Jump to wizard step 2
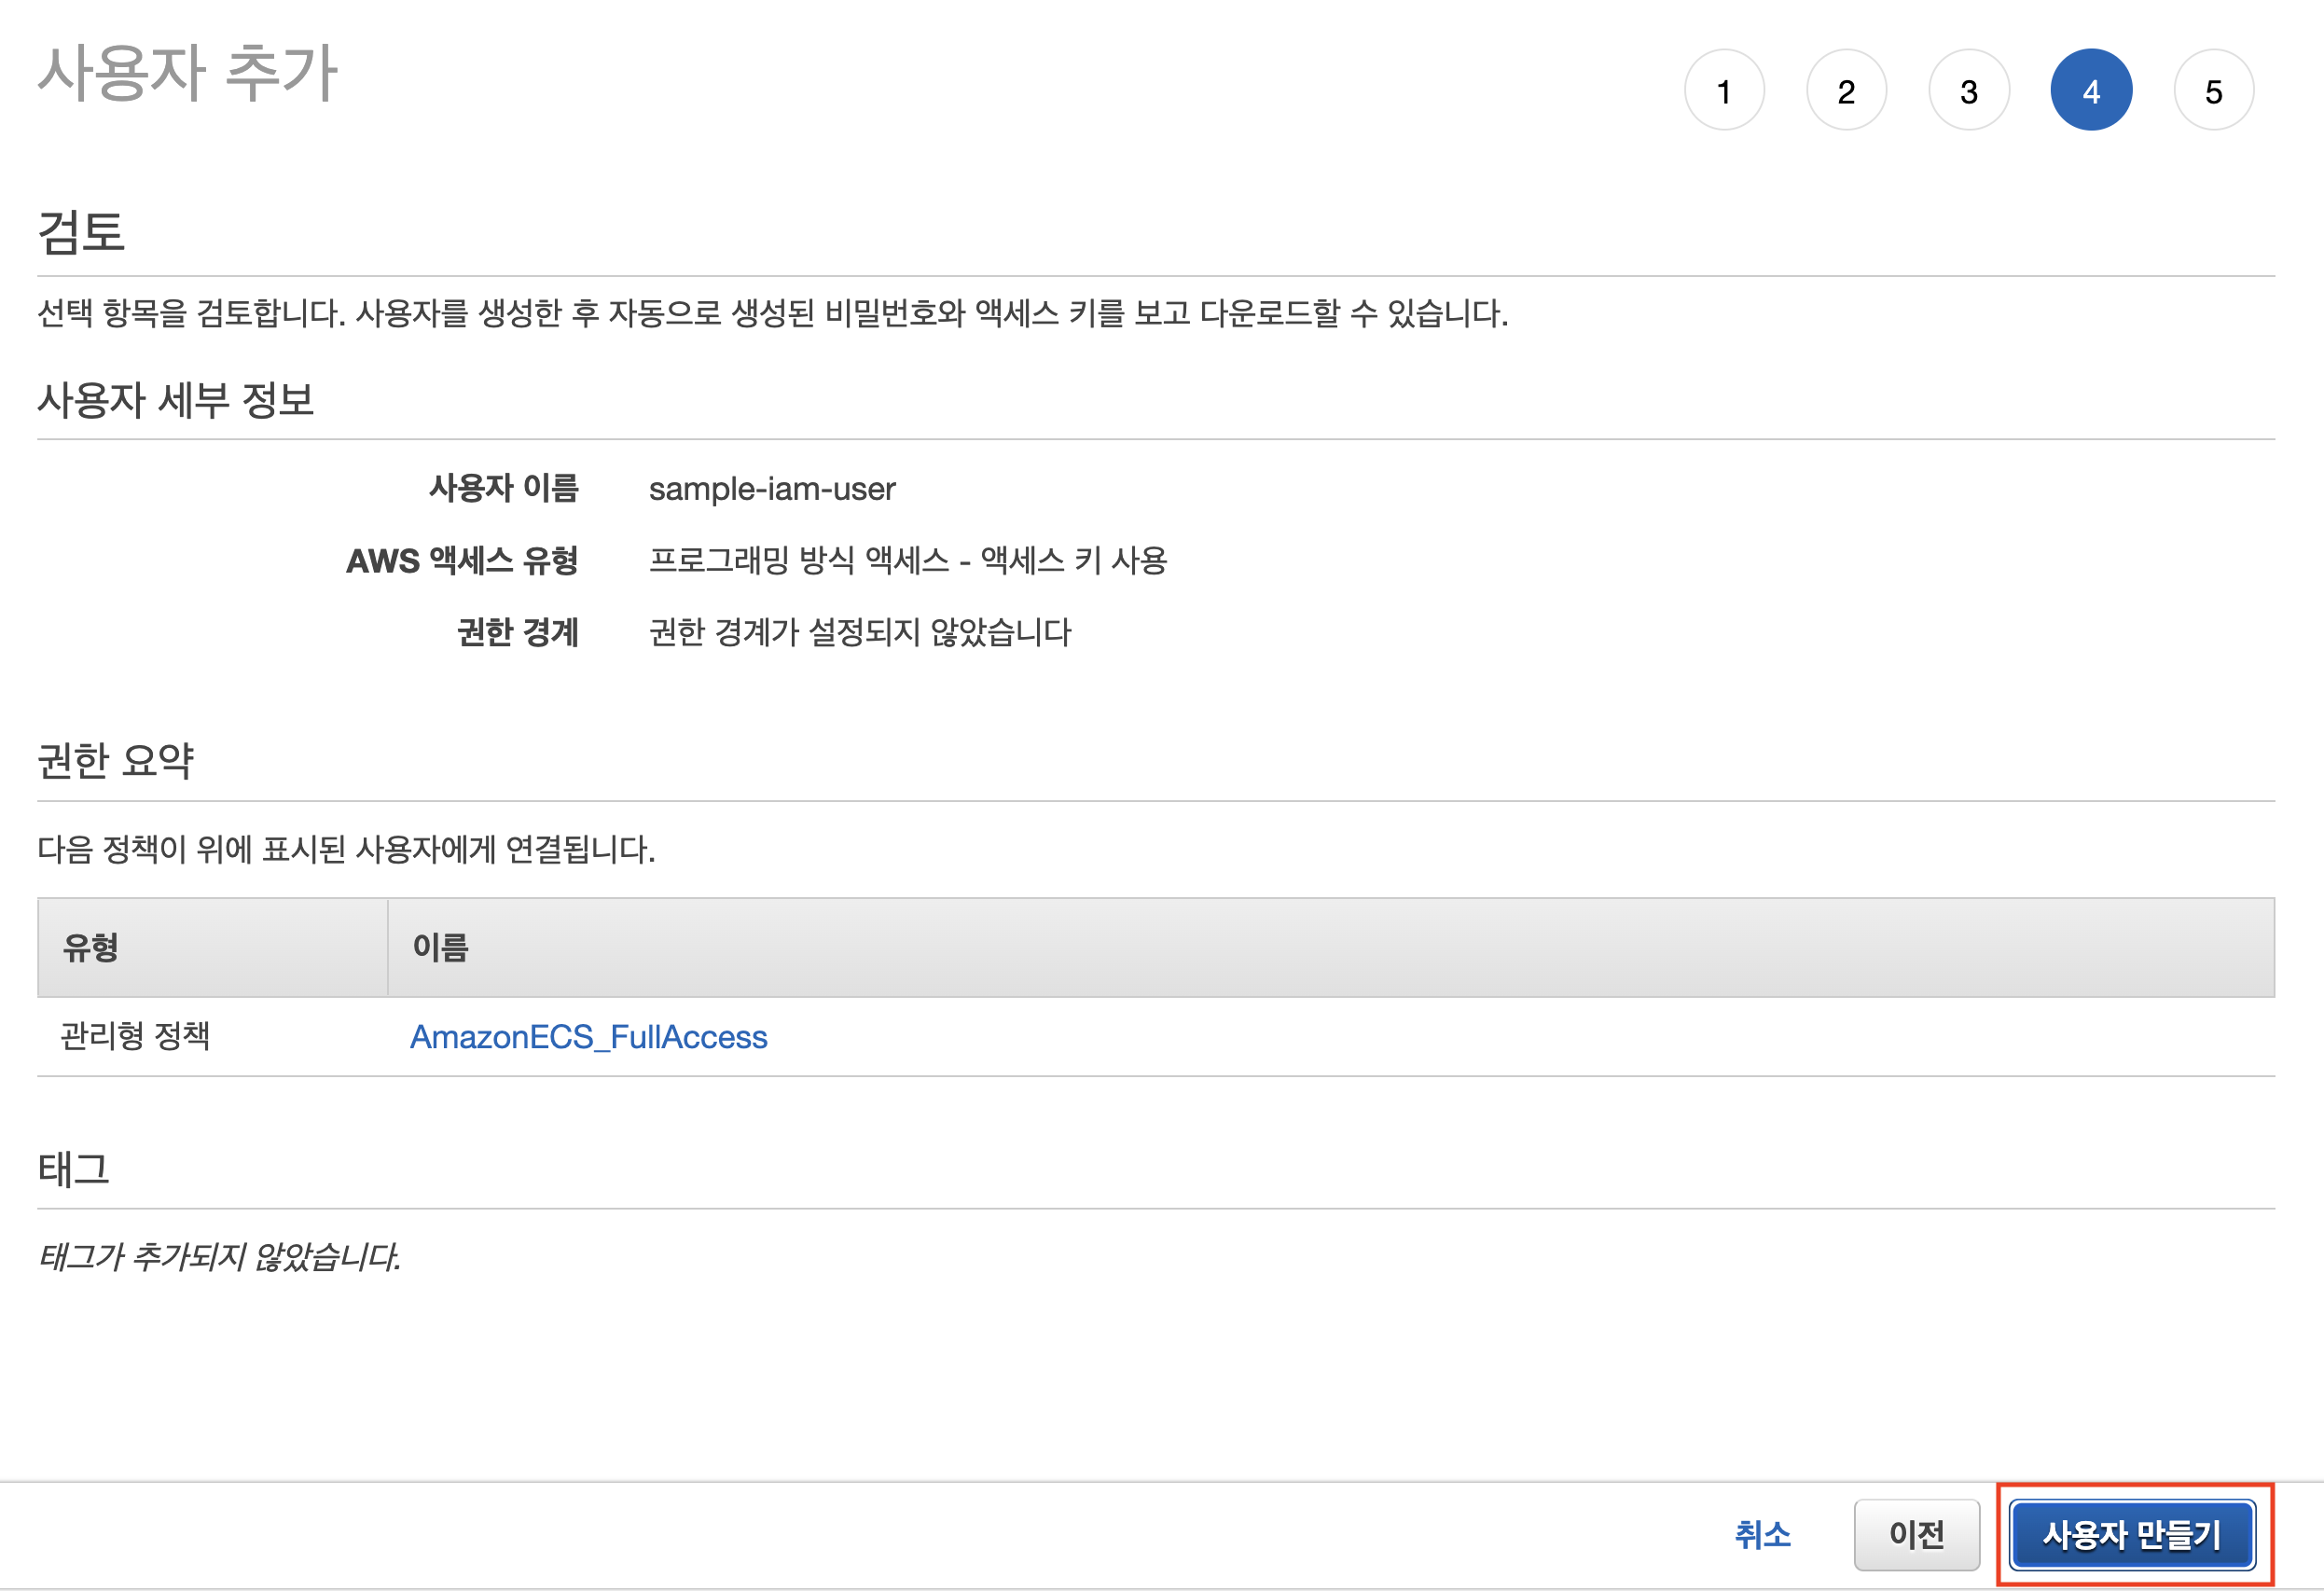This screenshot has width=2324, height=1591. coord(1846,91)
